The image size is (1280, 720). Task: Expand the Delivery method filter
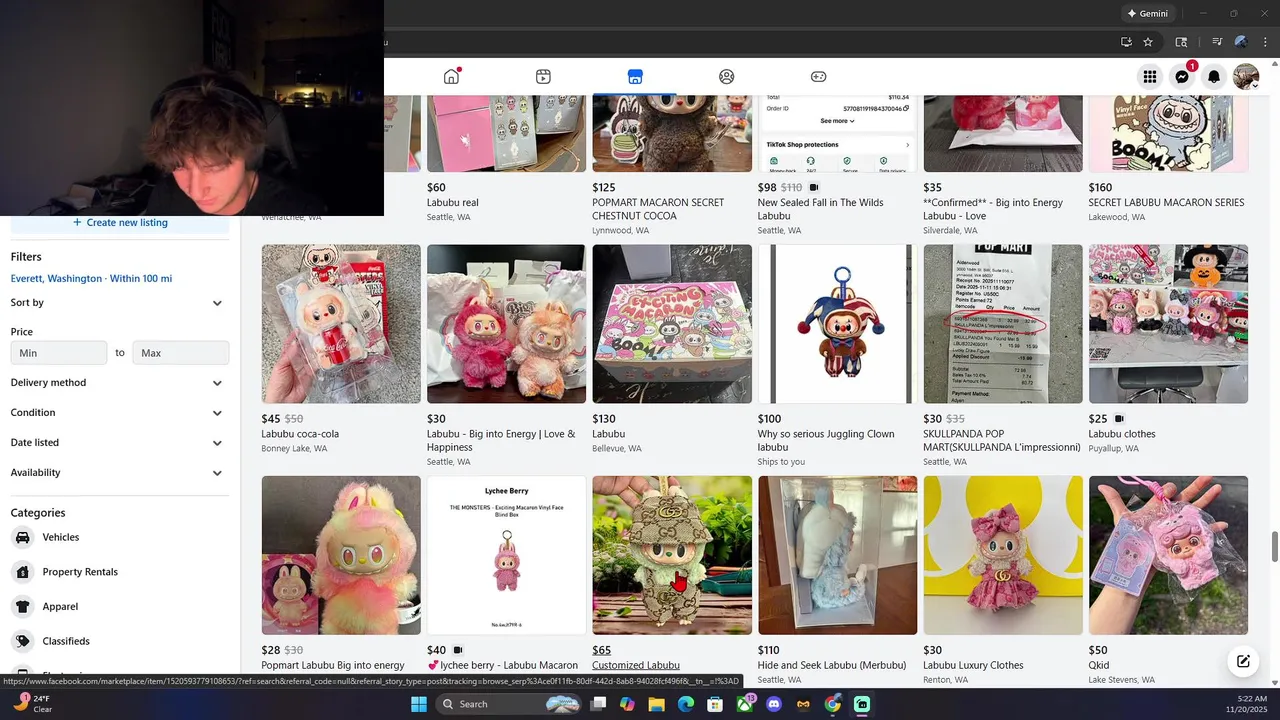[120, 383]
